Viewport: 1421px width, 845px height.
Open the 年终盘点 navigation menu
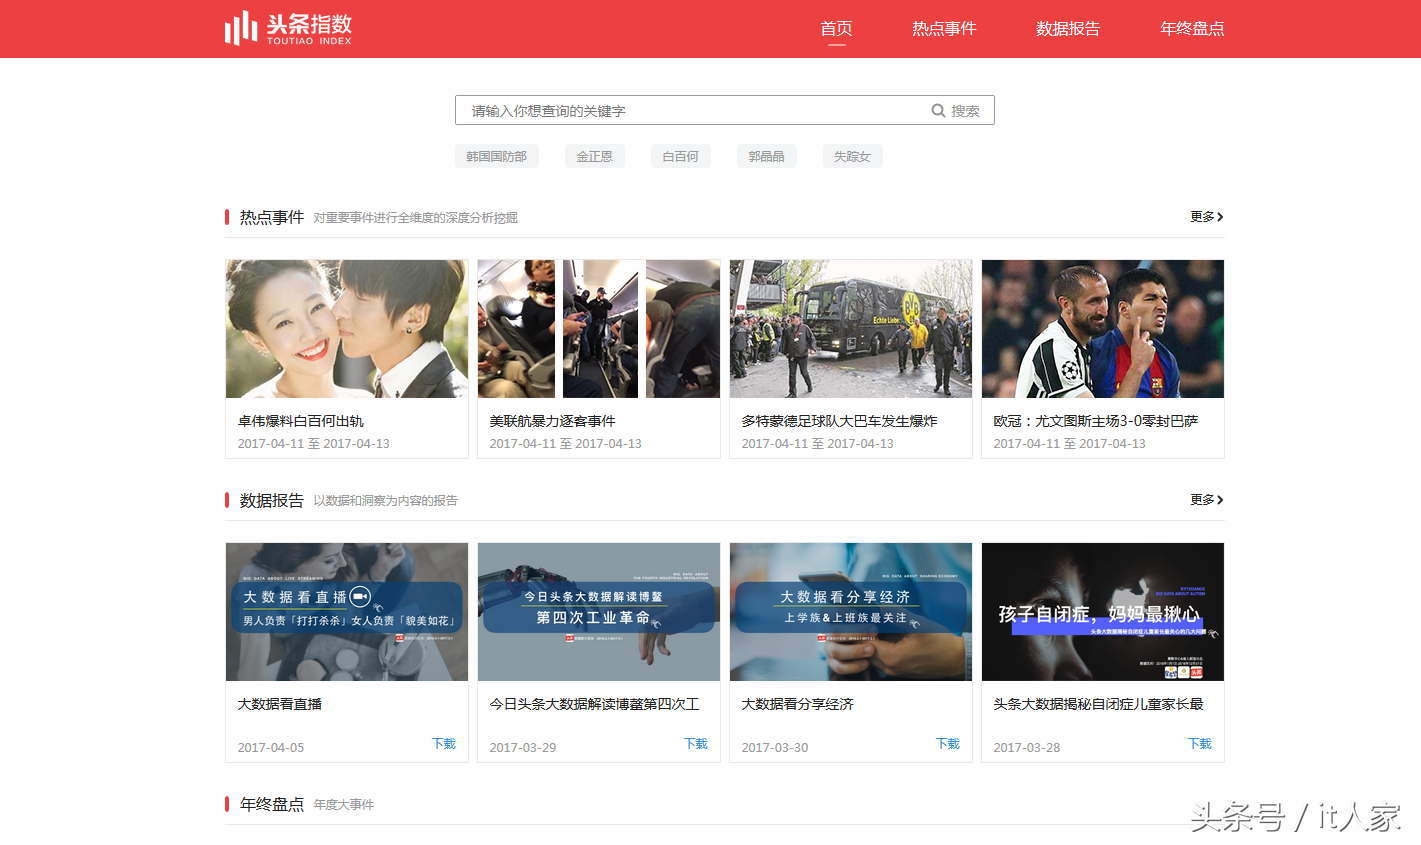click(x=1191, y=29)
